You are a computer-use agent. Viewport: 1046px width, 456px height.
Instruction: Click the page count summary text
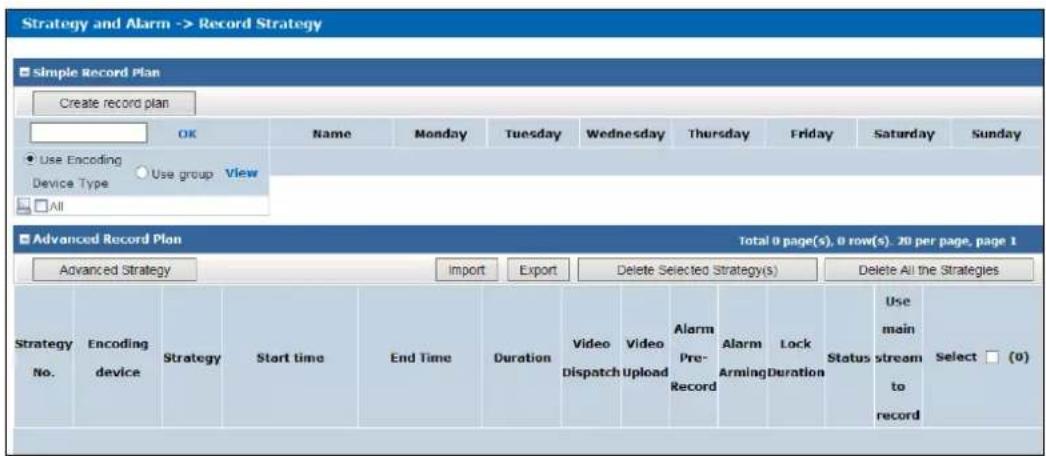[877, 239]
